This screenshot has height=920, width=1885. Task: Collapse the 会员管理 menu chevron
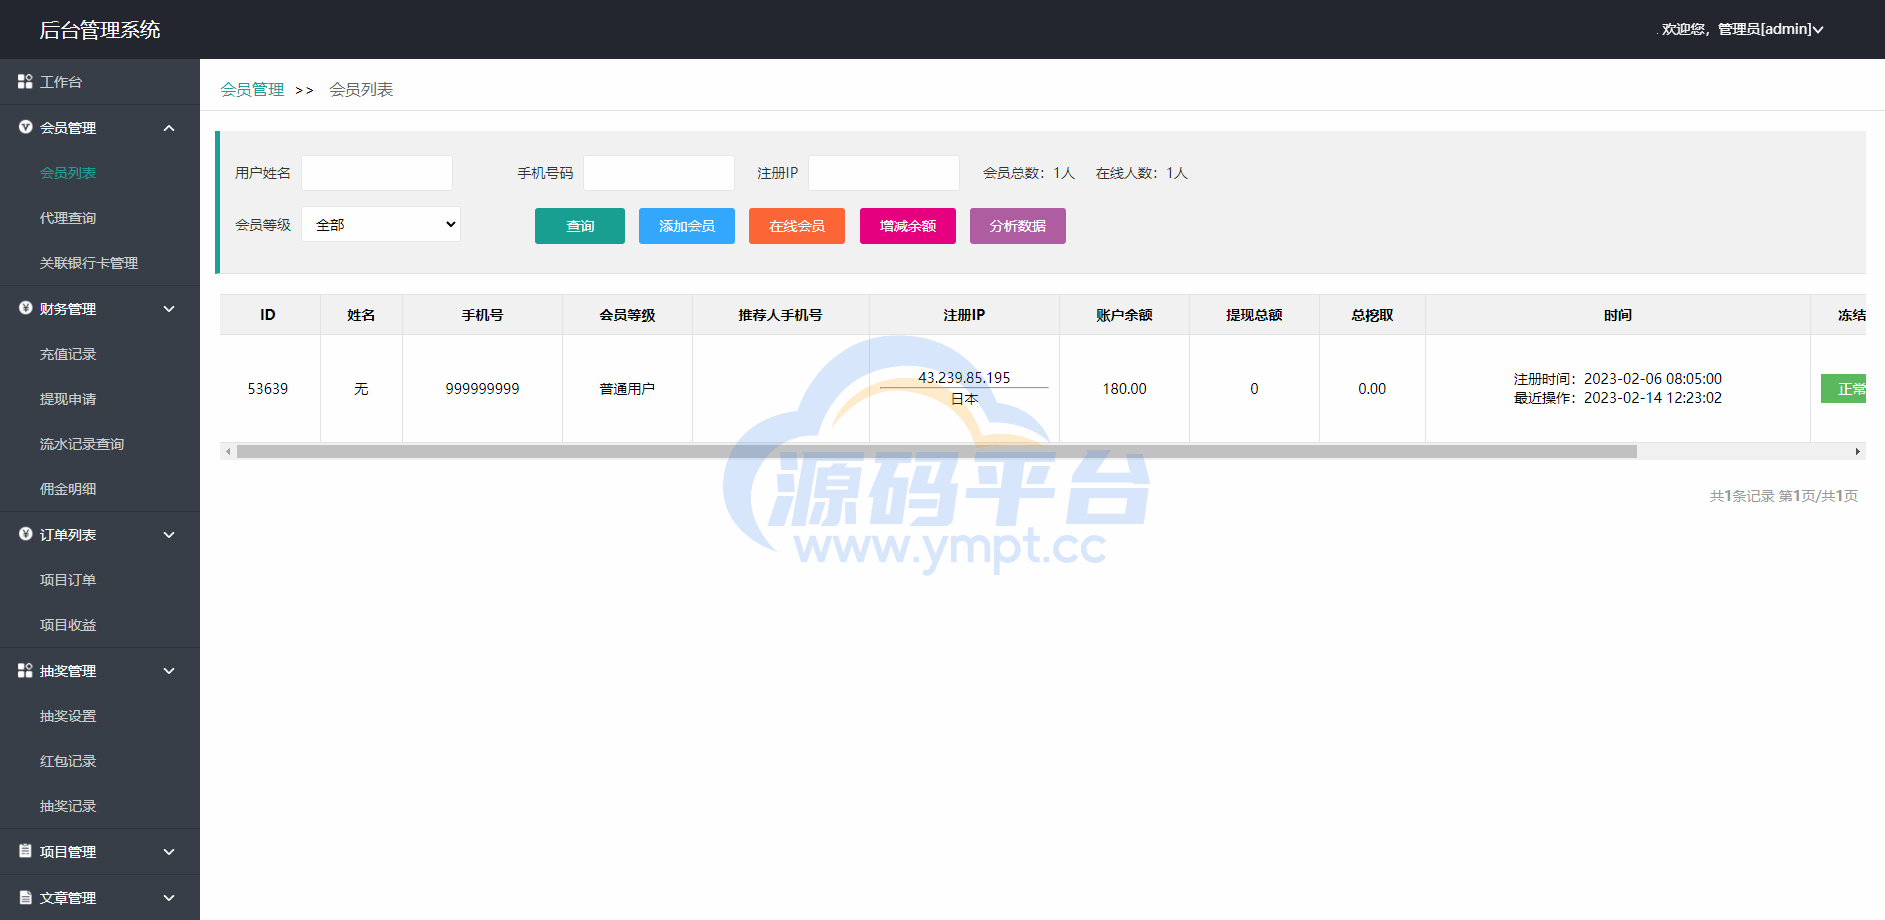click(169, 128)
